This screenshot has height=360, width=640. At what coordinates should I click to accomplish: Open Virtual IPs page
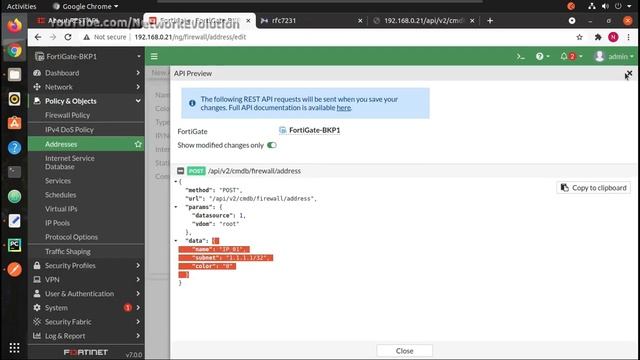point(61,209)
